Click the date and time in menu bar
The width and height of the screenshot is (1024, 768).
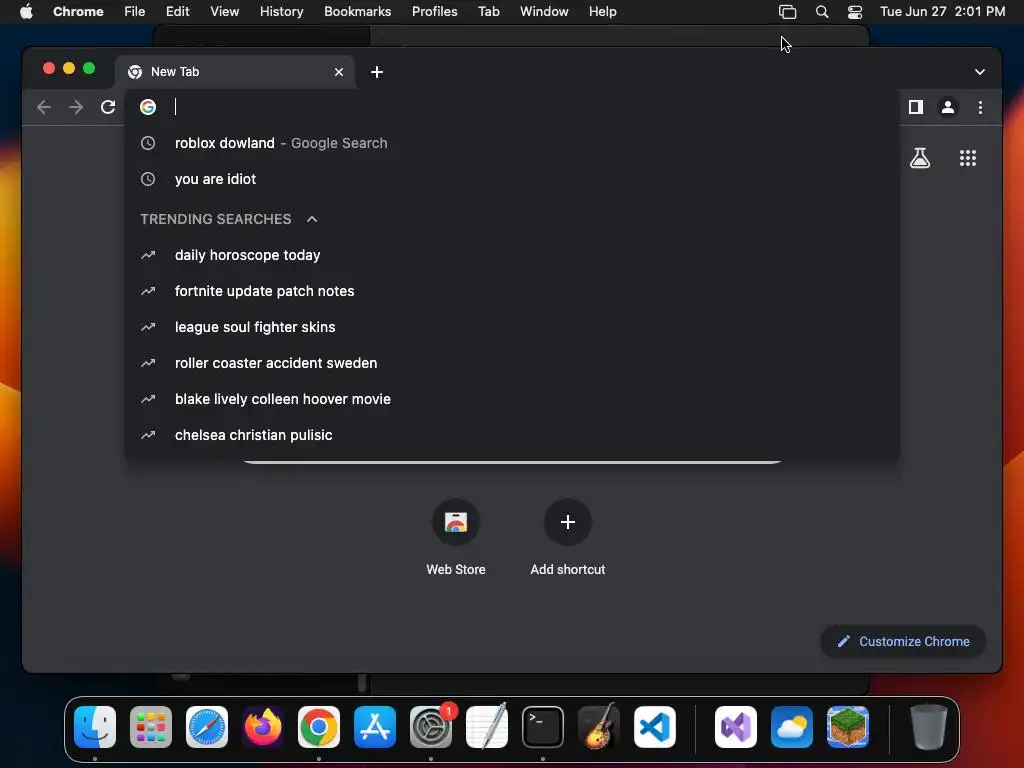point(942,12)
